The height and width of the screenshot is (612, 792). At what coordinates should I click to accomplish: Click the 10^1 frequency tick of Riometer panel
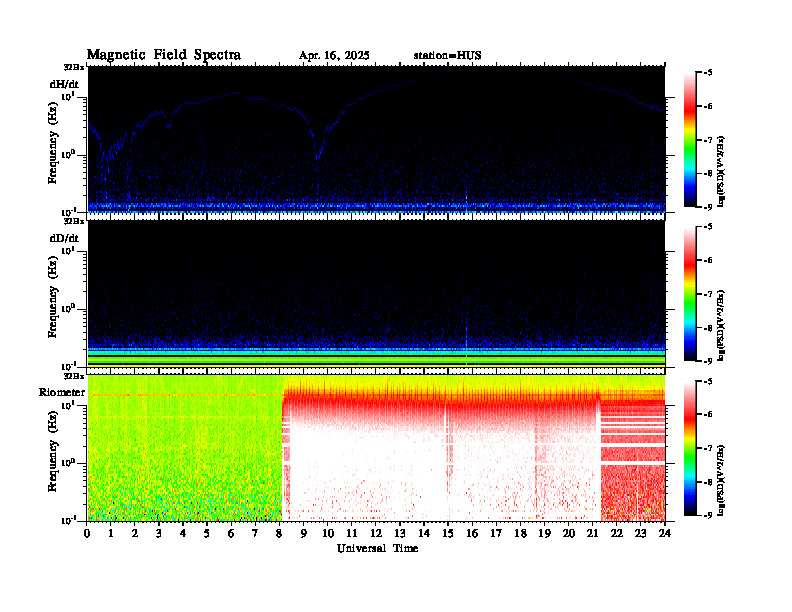(x=68, y=404)
